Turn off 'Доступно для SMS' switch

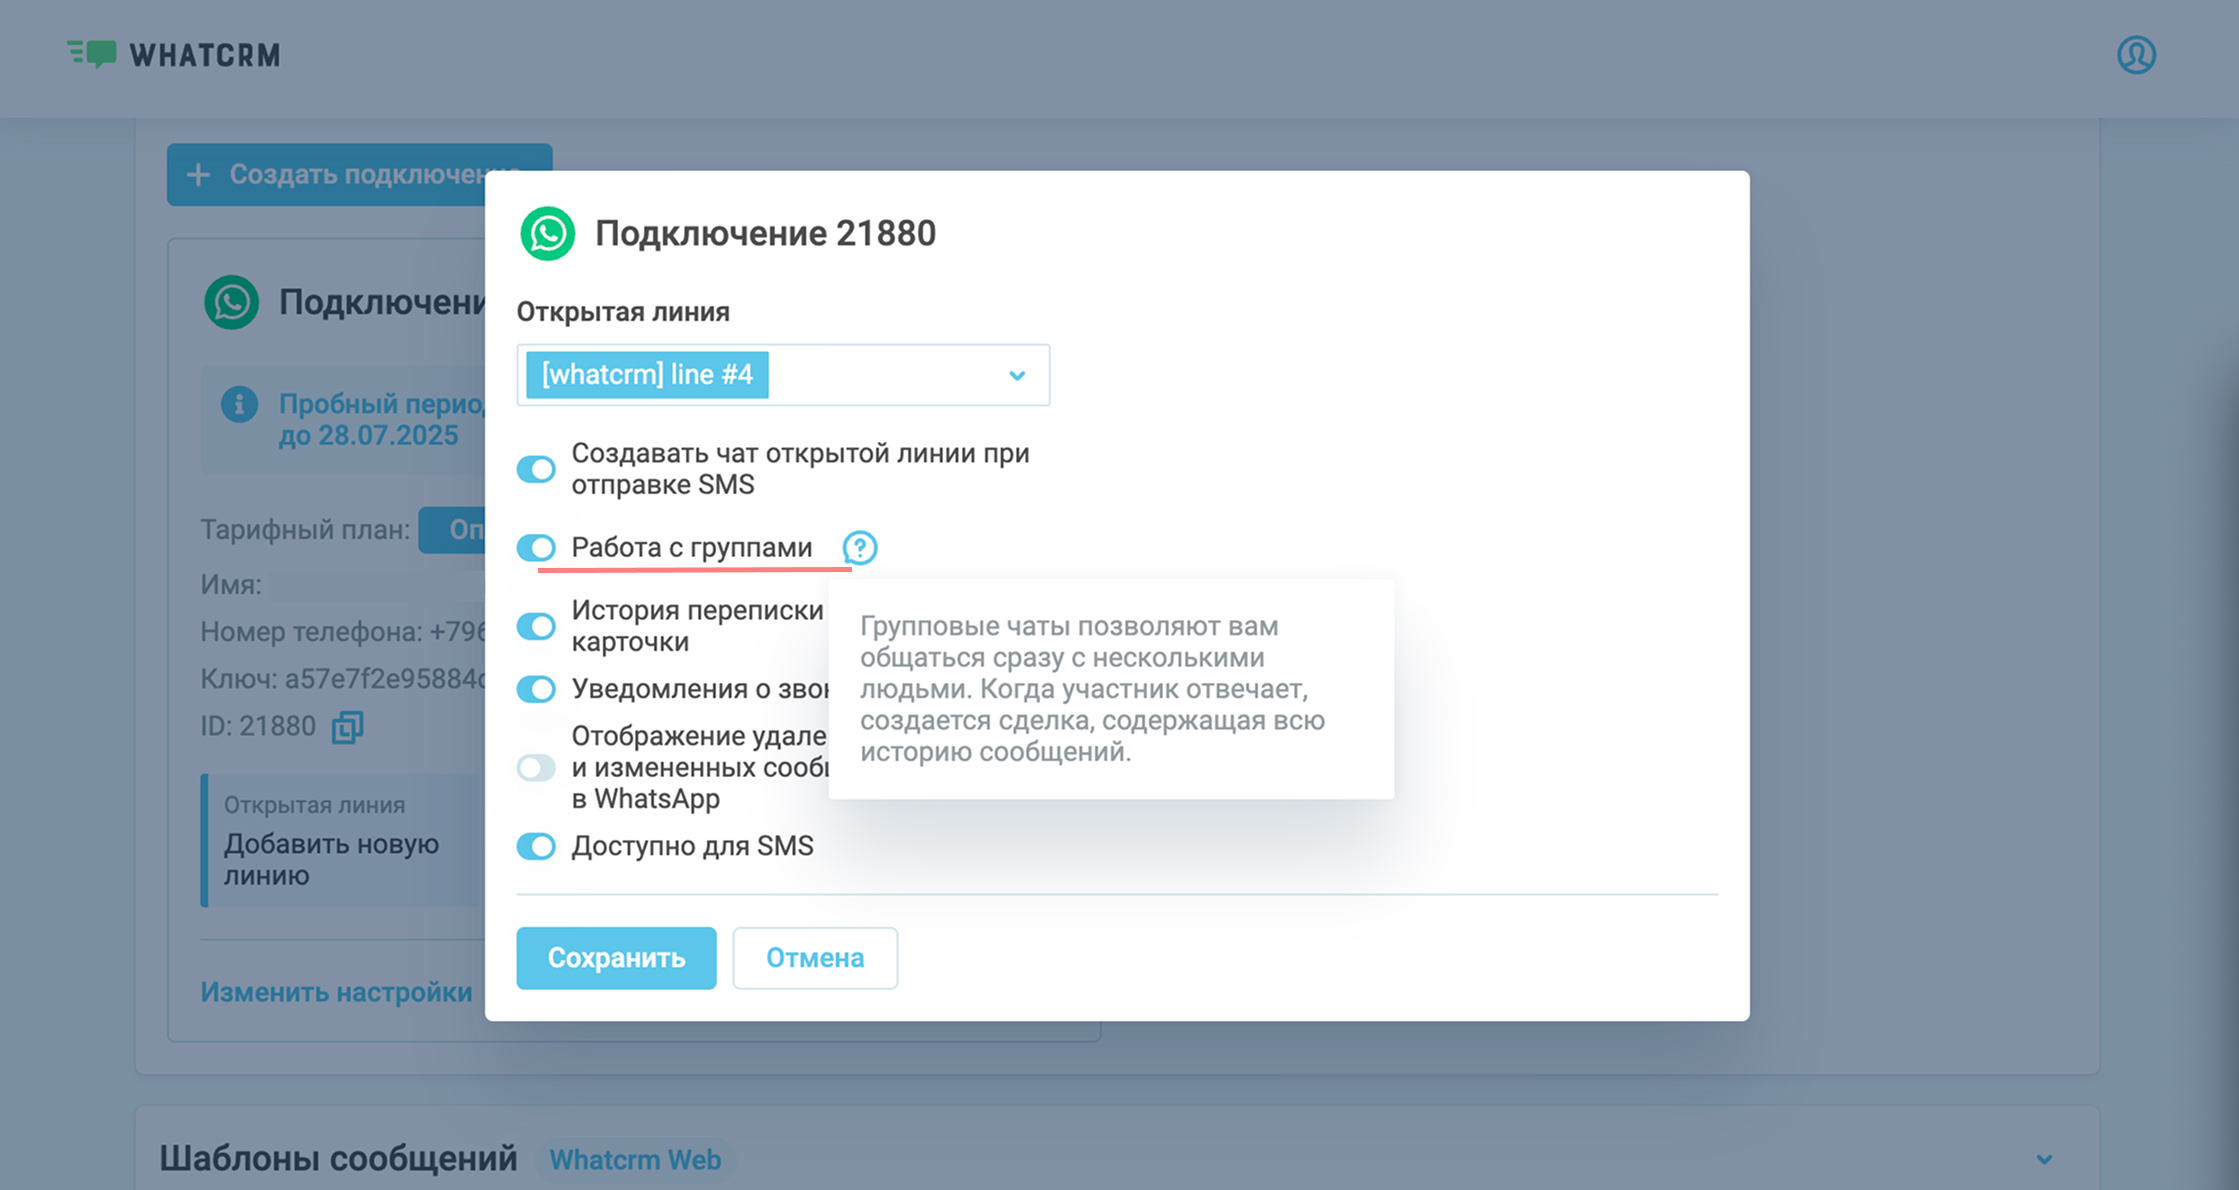click(536, 847)
